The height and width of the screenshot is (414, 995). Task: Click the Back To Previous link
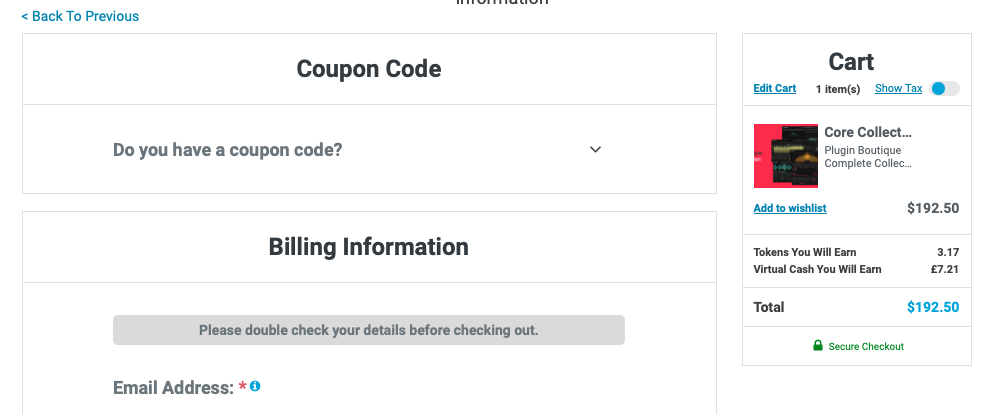(80, 17)
